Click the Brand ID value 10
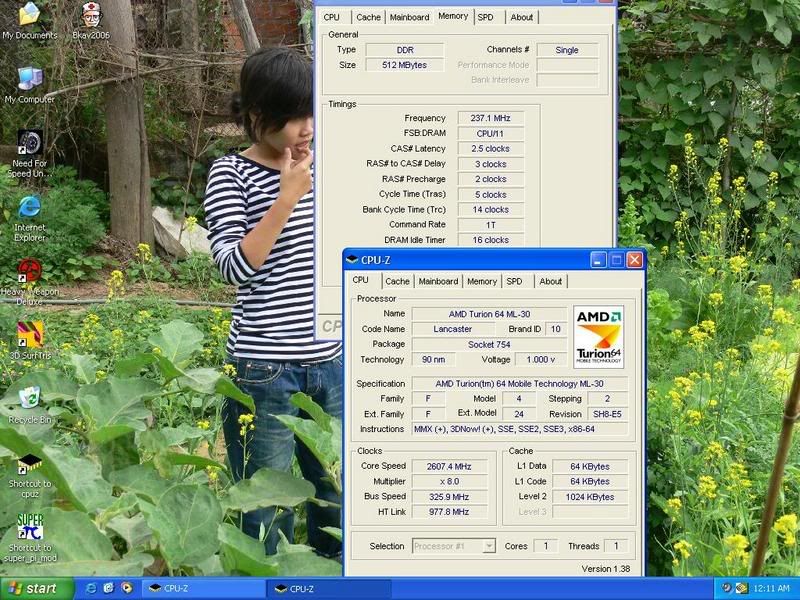The image size is (800, 600). click(x=556, y=330)
